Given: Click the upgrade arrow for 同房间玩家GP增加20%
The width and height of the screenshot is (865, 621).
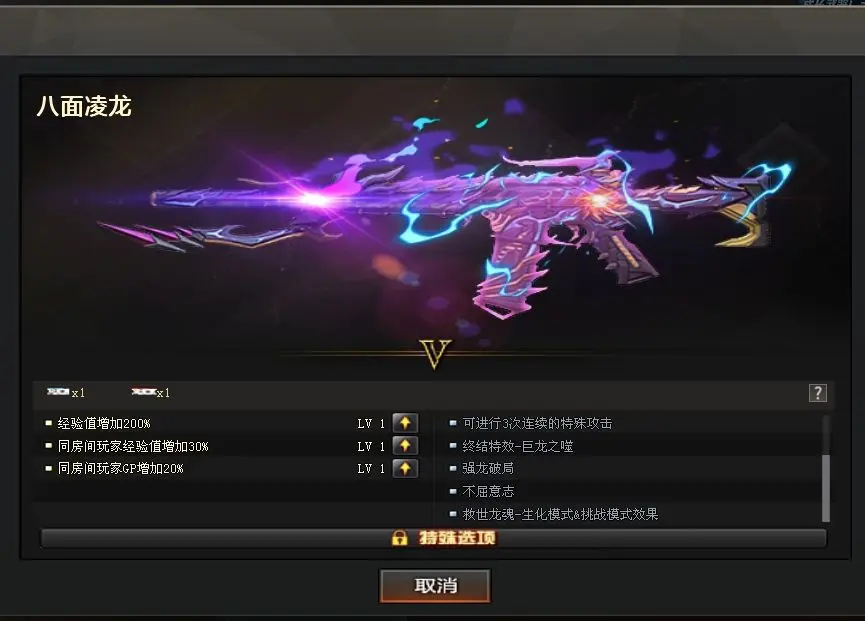Looking at the screenshot, I should 405,468.
